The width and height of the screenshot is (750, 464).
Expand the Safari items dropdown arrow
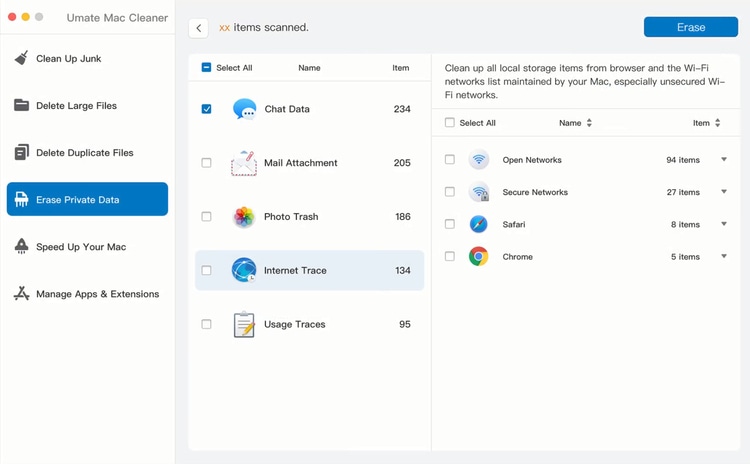click(724, 225)
